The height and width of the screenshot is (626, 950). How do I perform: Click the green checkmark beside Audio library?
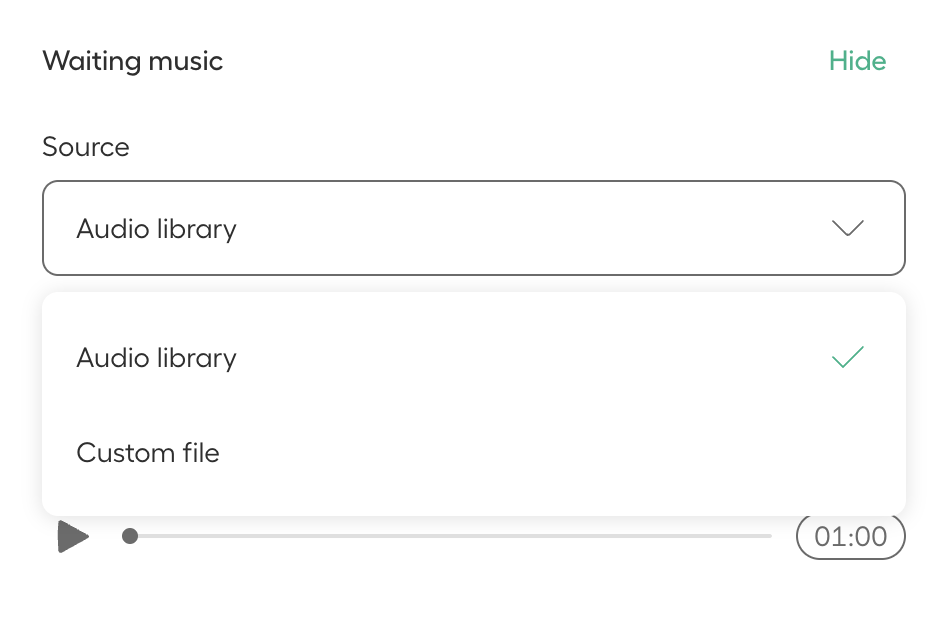(x=848, y=357)
